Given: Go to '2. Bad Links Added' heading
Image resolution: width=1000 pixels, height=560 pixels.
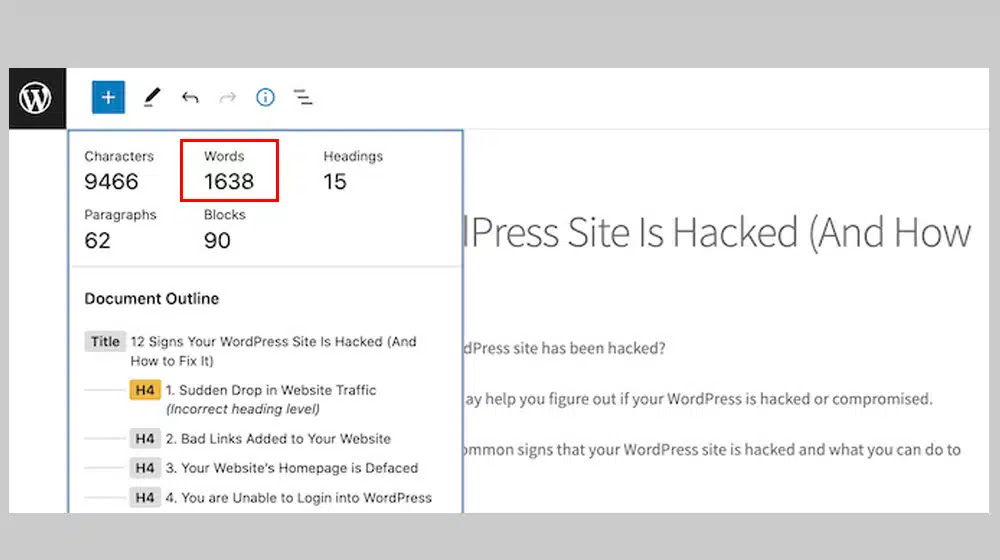Looking at the screenshot, I should (x=278, y=438).
